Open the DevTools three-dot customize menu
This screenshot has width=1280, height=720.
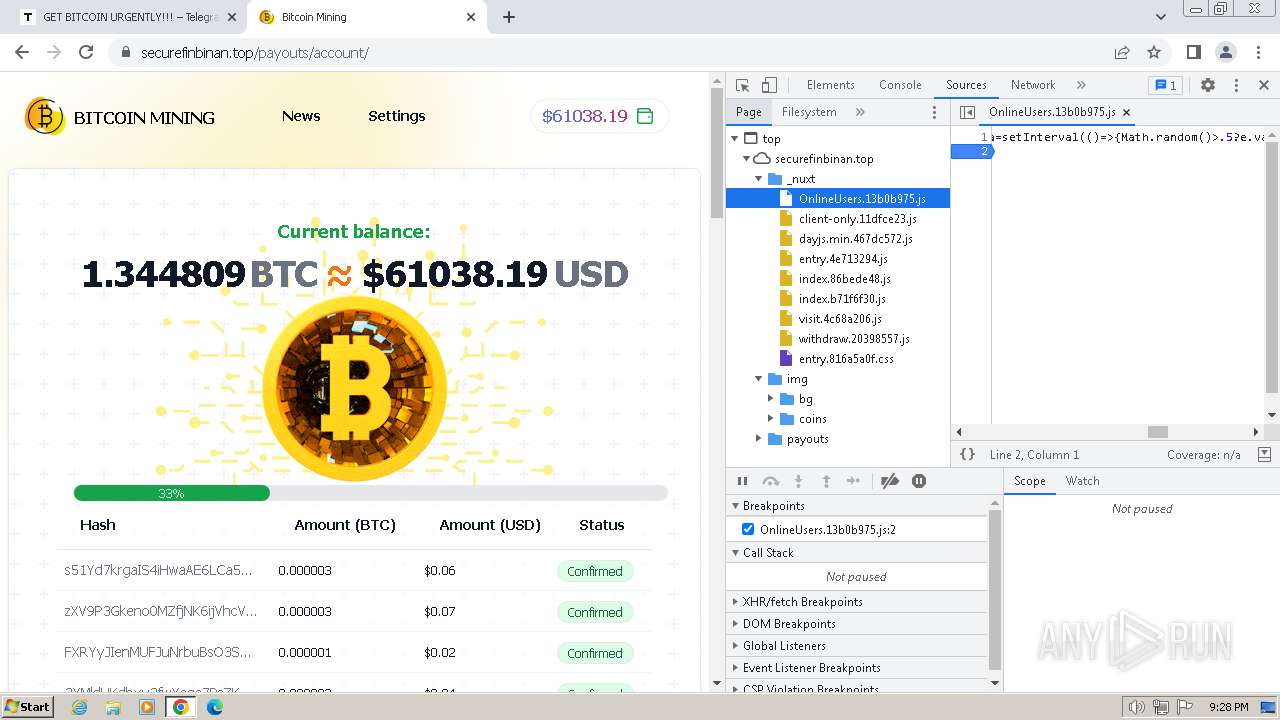1236,85
